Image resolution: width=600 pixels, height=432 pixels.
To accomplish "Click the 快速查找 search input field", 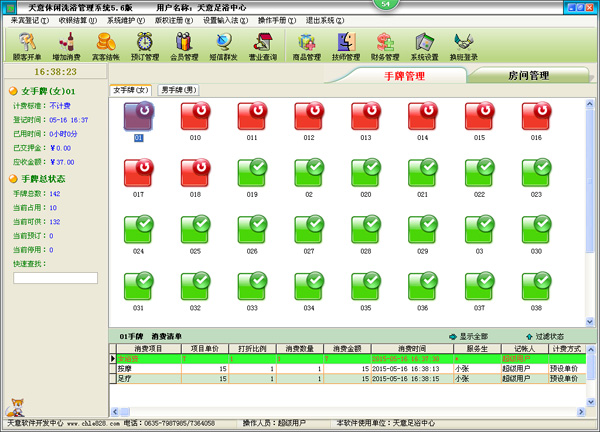I will (x=55, y=278).
